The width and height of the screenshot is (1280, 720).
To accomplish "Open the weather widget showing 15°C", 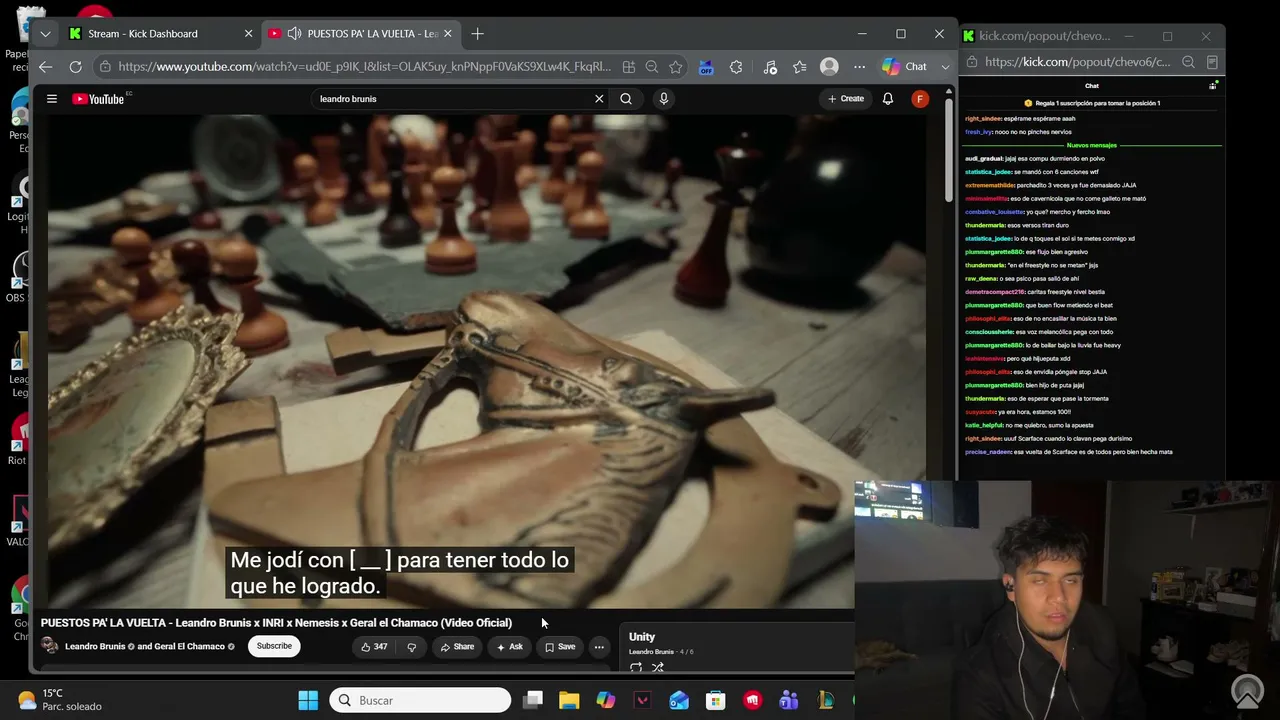I will [x=60, y=700].
